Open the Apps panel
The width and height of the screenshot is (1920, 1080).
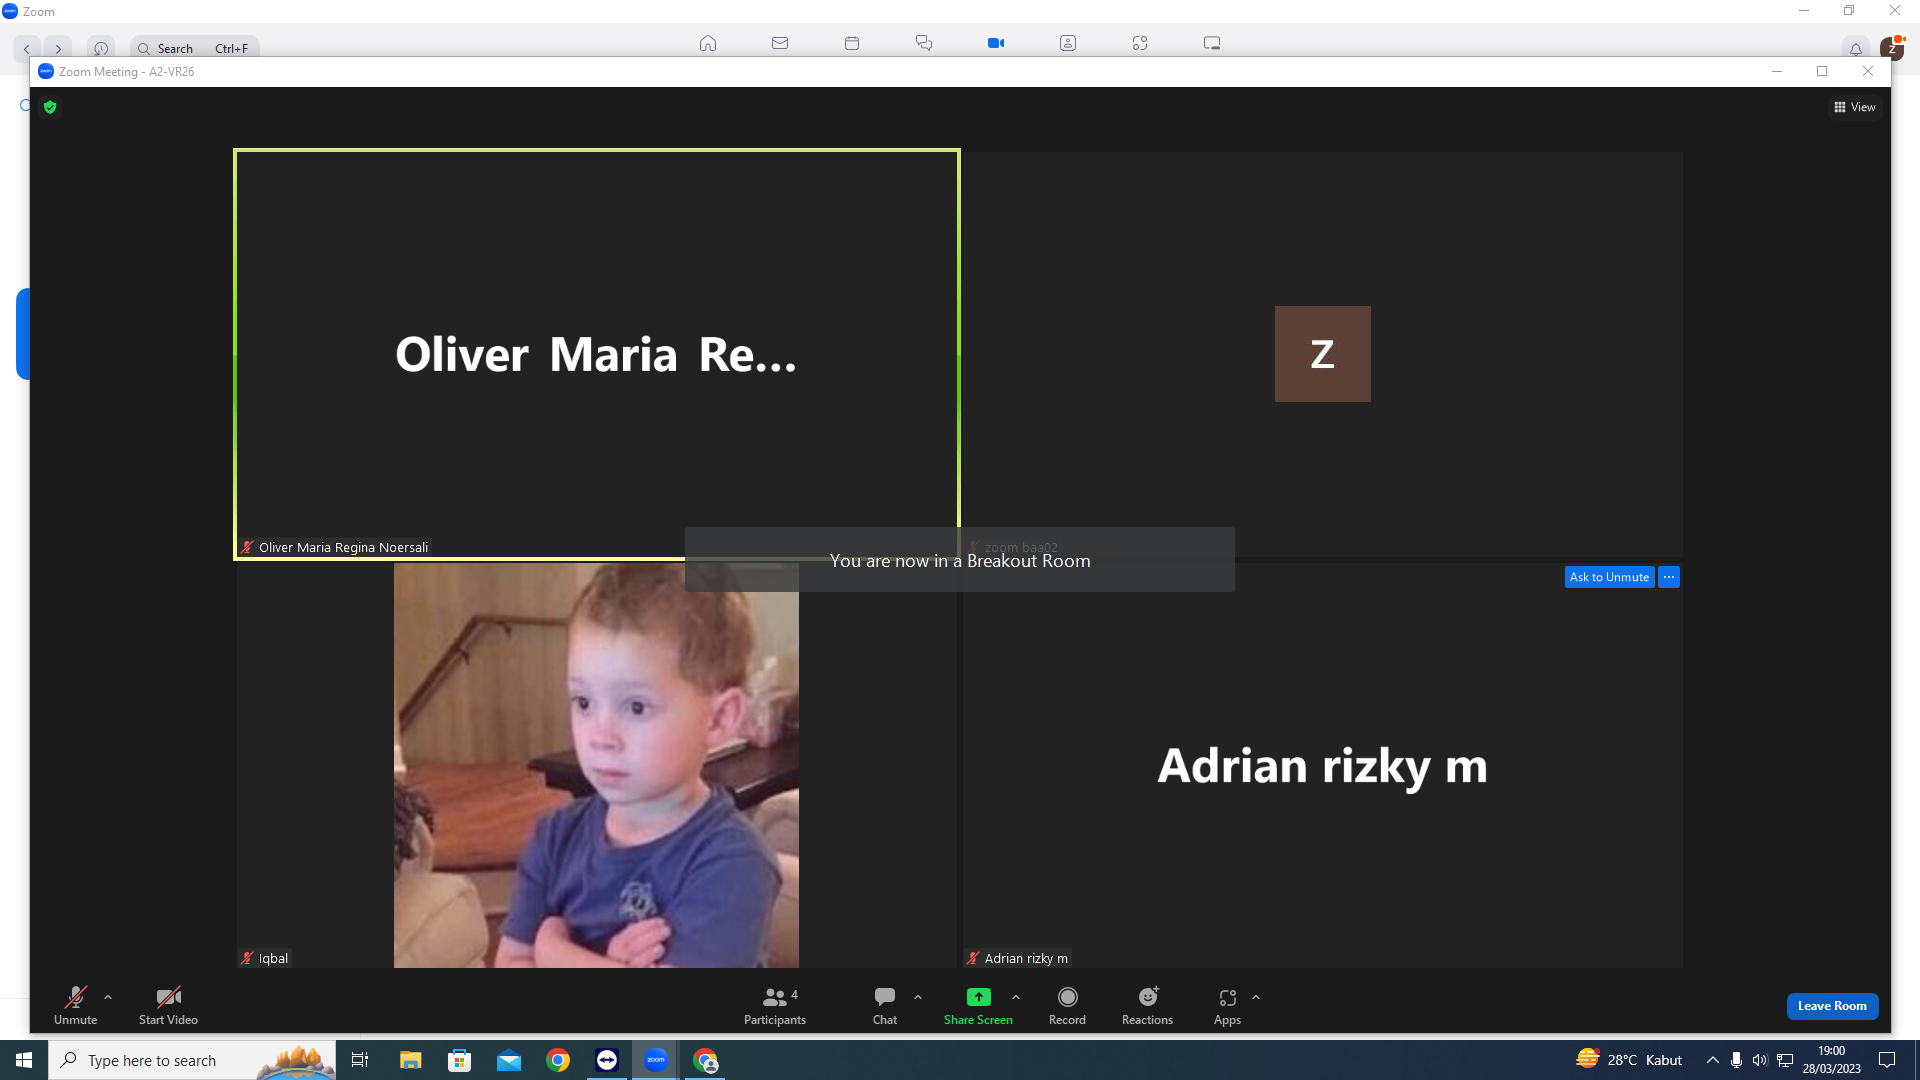click(1227, 1005)
